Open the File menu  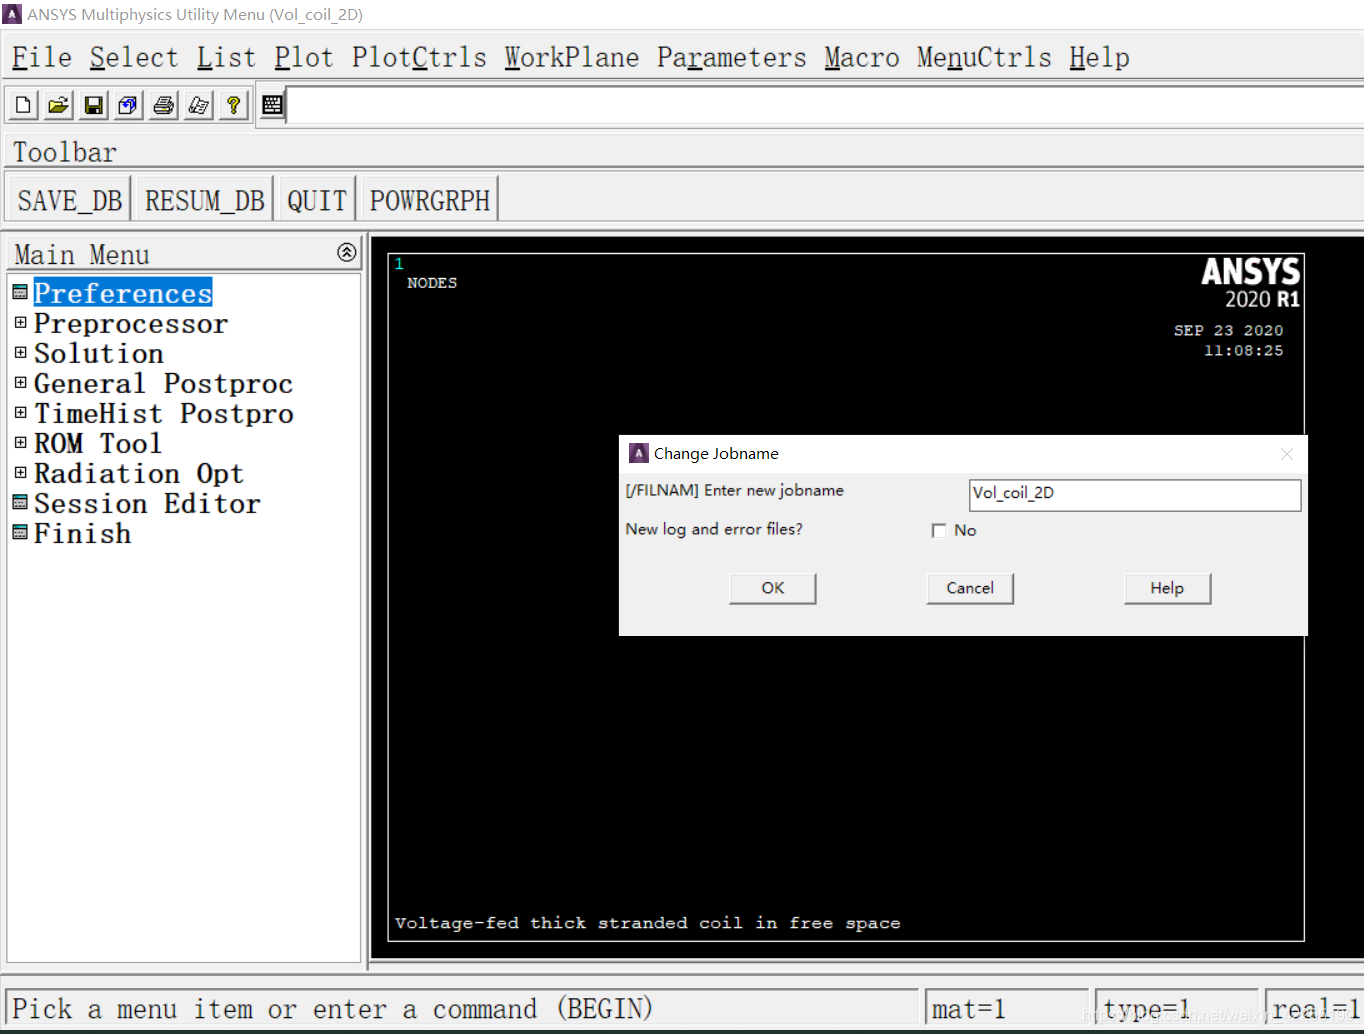42,58
